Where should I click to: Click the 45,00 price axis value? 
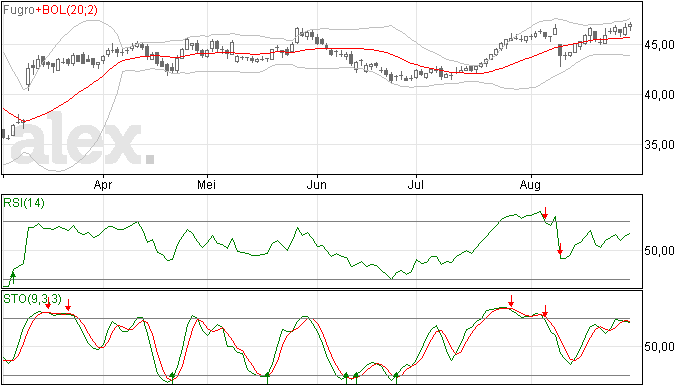[x=660, y=45]
